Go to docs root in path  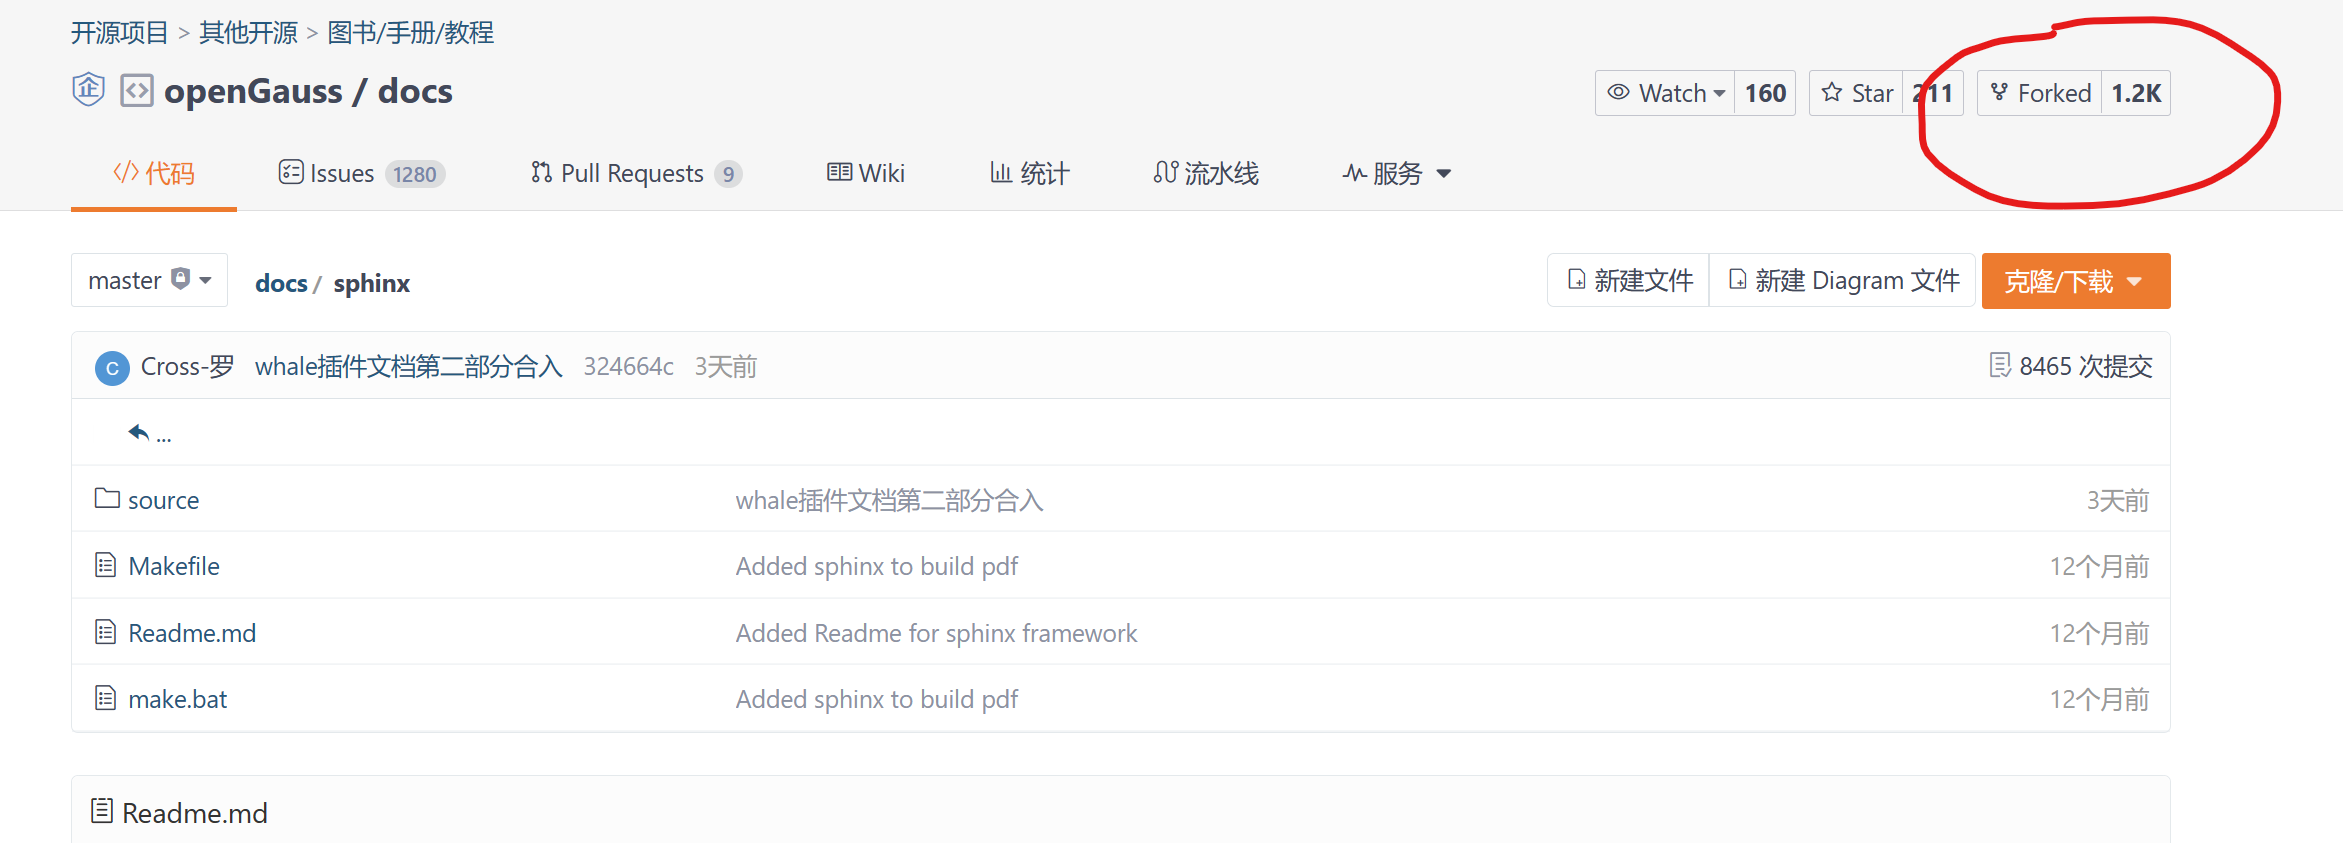[x=281, y=283]
